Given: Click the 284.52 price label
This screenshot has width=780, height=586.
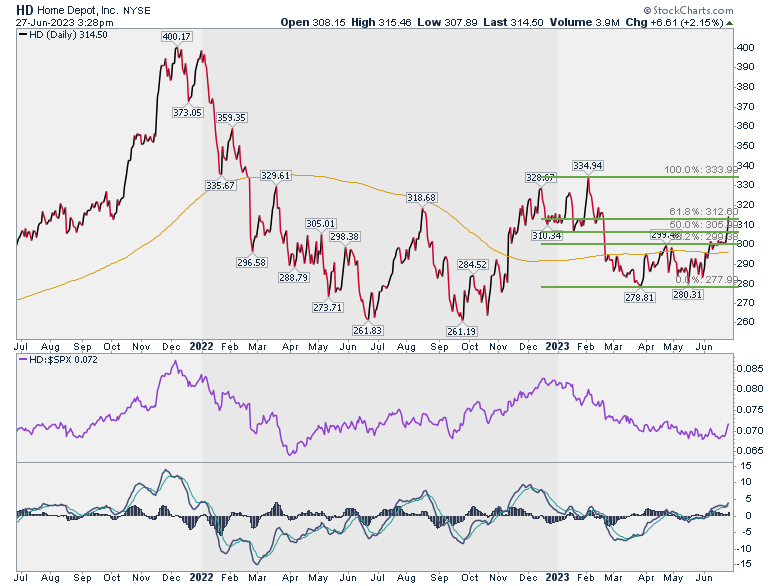Looking at the screenshot, I should 472,265.
